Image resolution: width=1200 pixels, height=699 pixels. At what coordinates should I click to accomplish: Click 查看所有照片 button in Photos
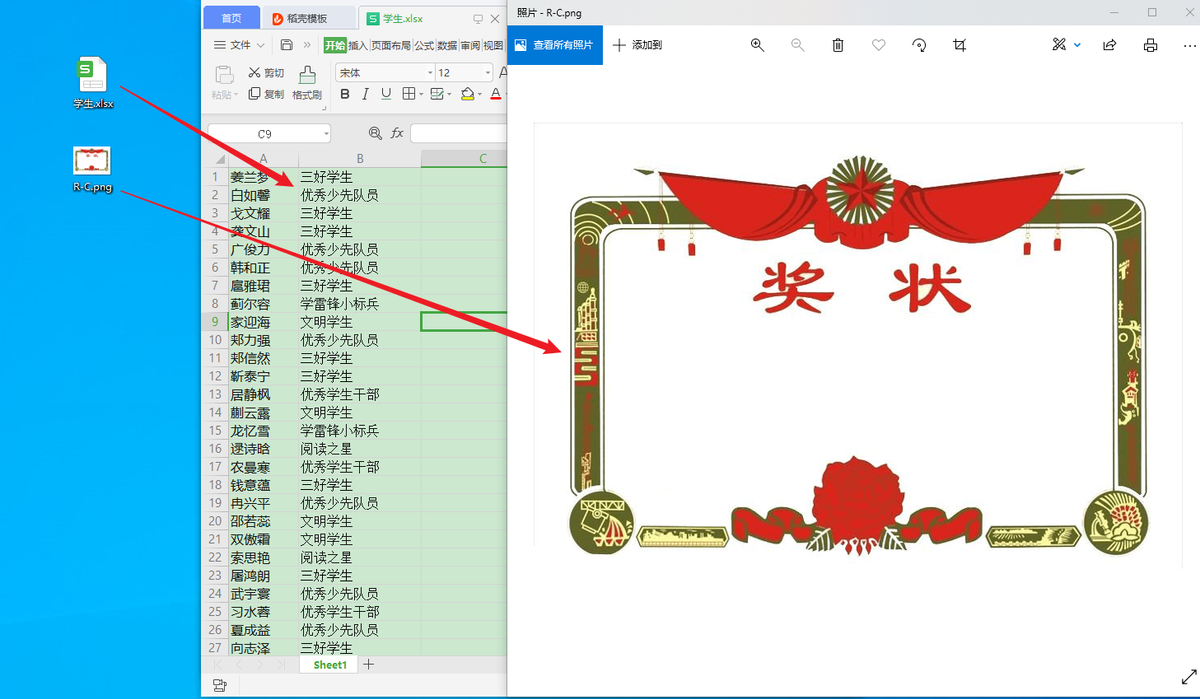[554, 45]
